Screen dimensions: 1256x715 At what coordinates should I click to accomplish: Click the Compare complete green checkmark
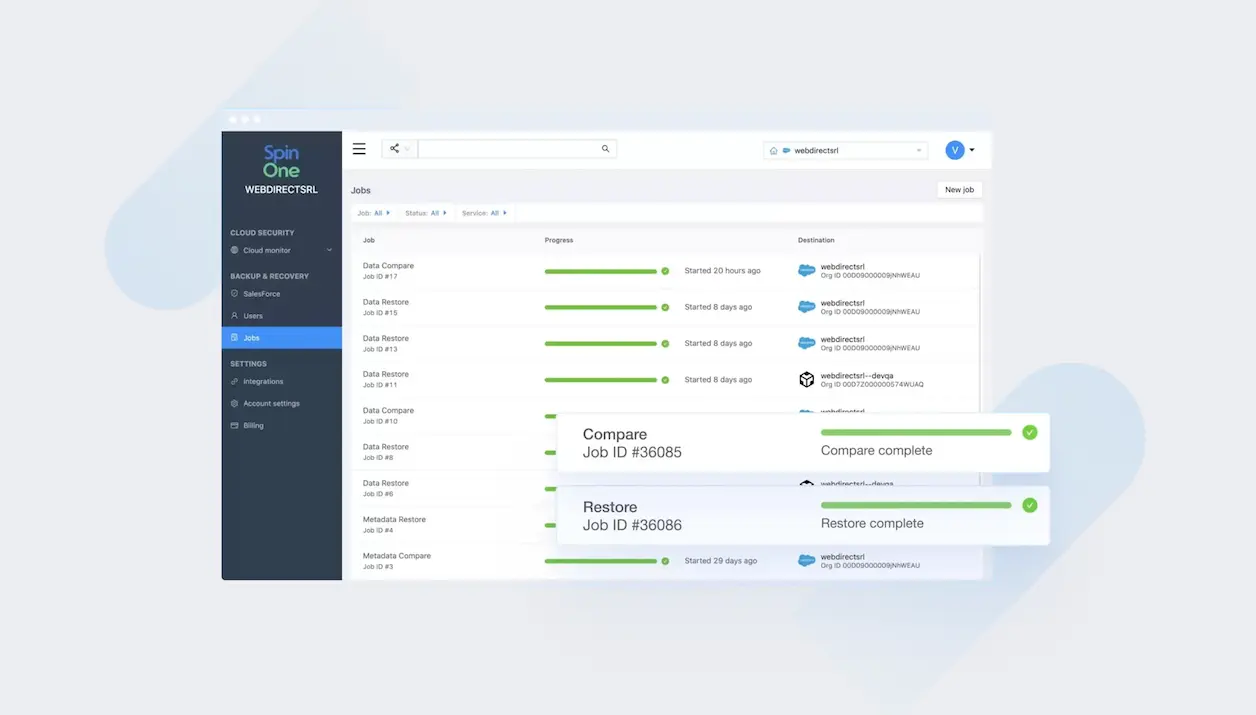[x=1029, y=433]
